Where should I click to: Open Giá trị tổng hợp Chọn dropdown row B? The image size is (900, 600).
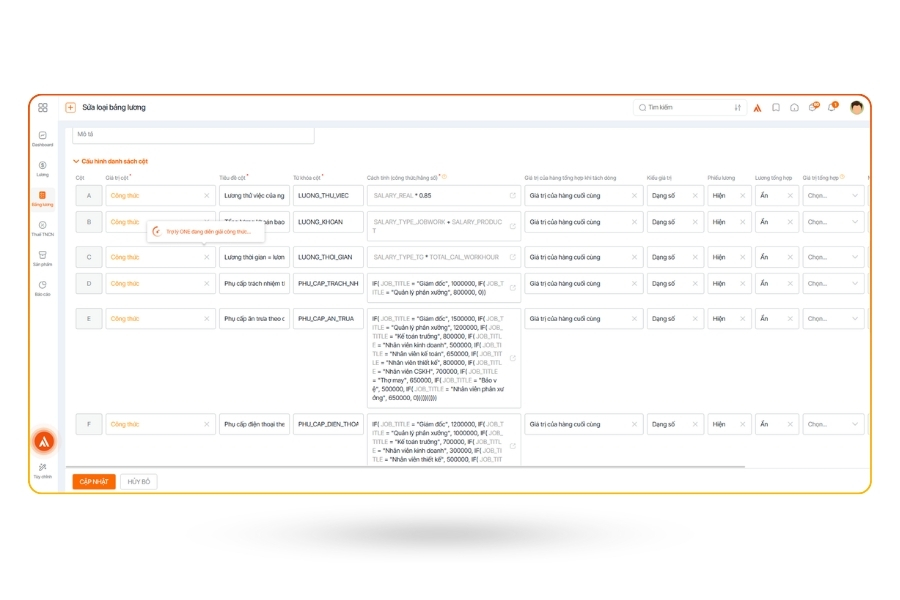coord(833,222)
